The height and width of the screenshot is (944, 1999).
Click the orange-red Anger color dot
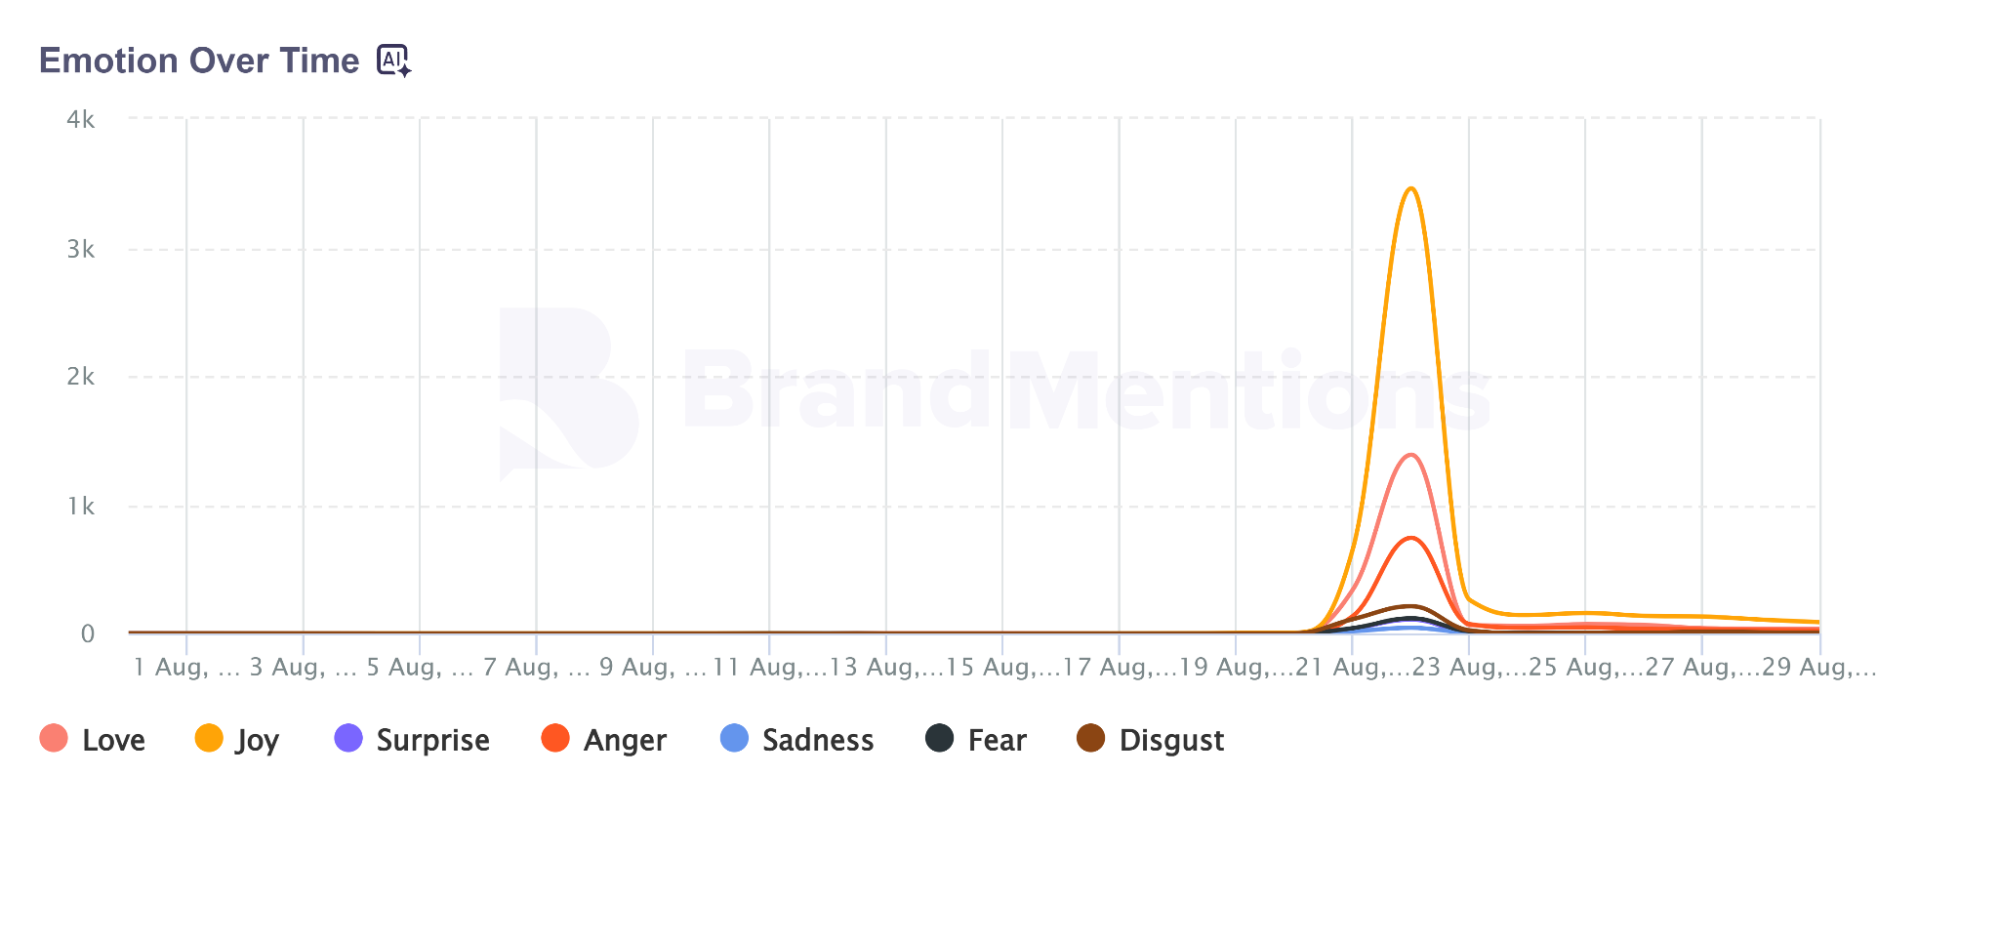point(555,738)
